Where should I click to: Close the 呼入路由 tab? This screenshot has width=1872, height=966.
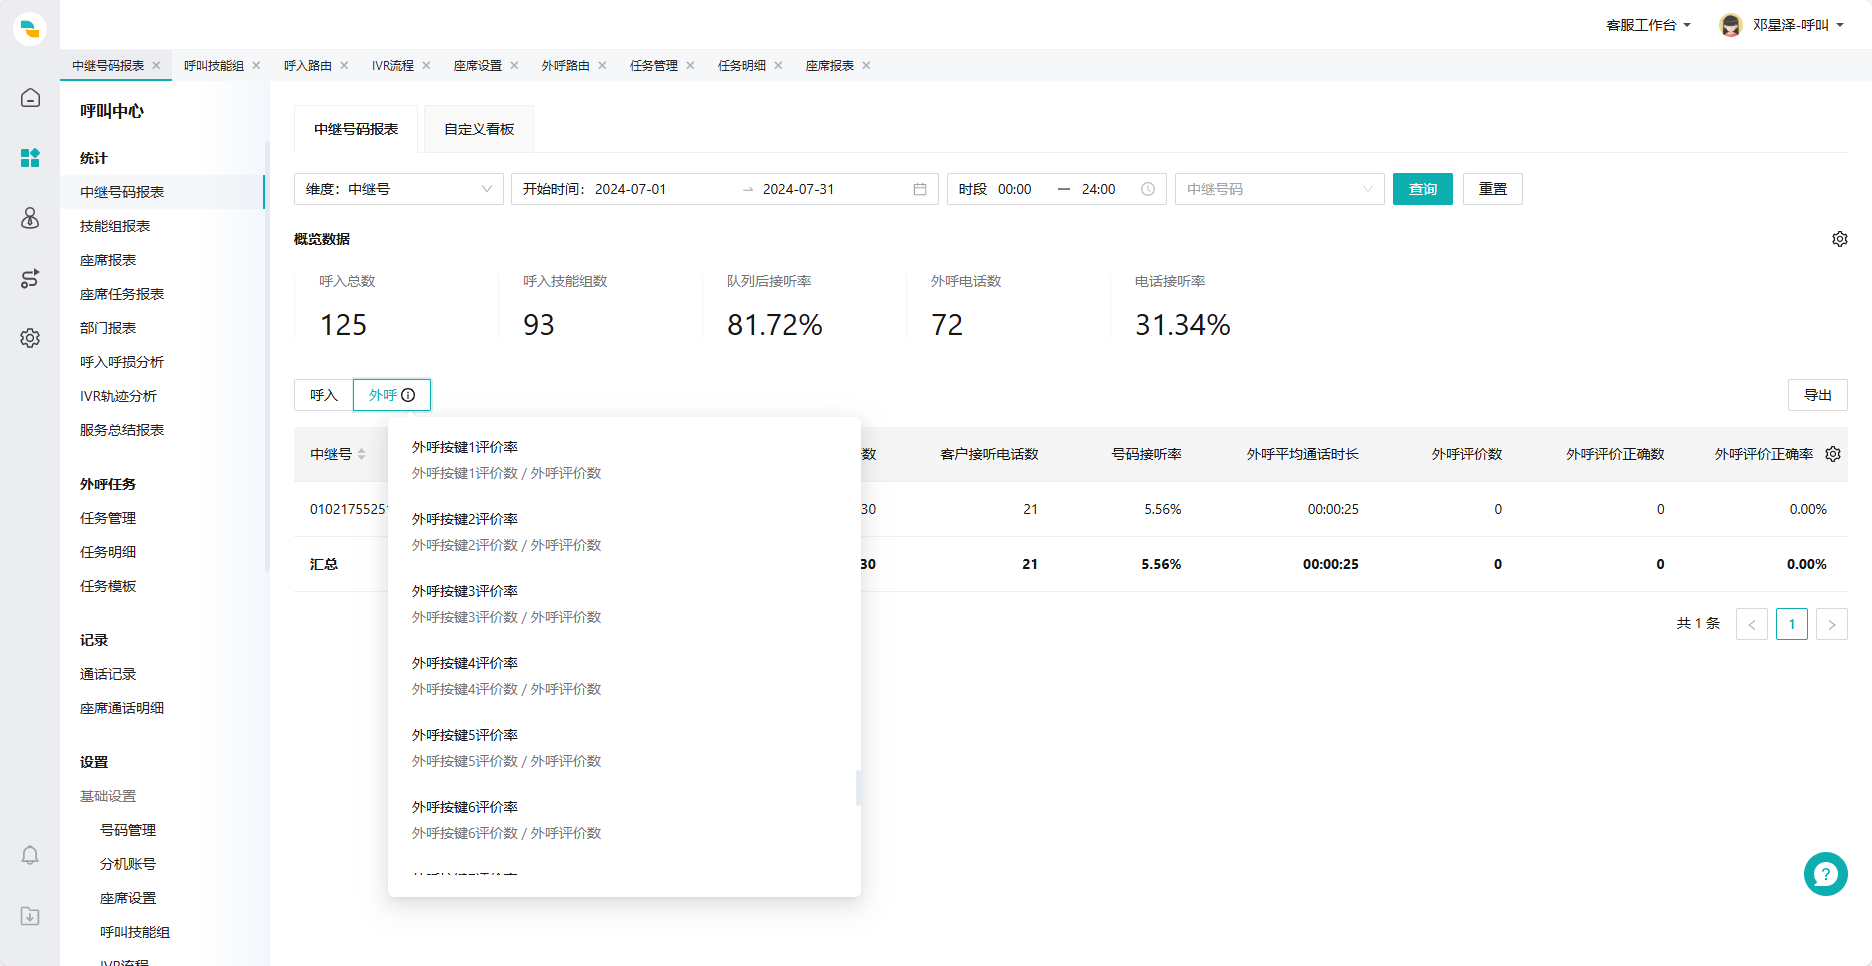pos(344,65)
